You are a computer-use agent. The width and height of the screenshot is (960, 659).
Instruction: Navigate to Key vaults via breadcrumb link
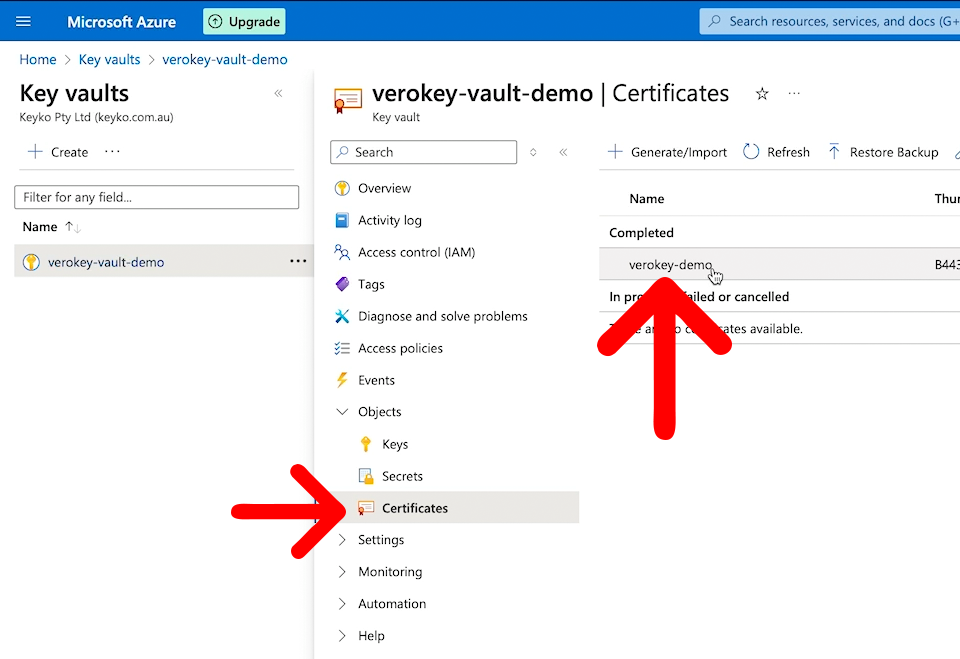coord(109,59)
